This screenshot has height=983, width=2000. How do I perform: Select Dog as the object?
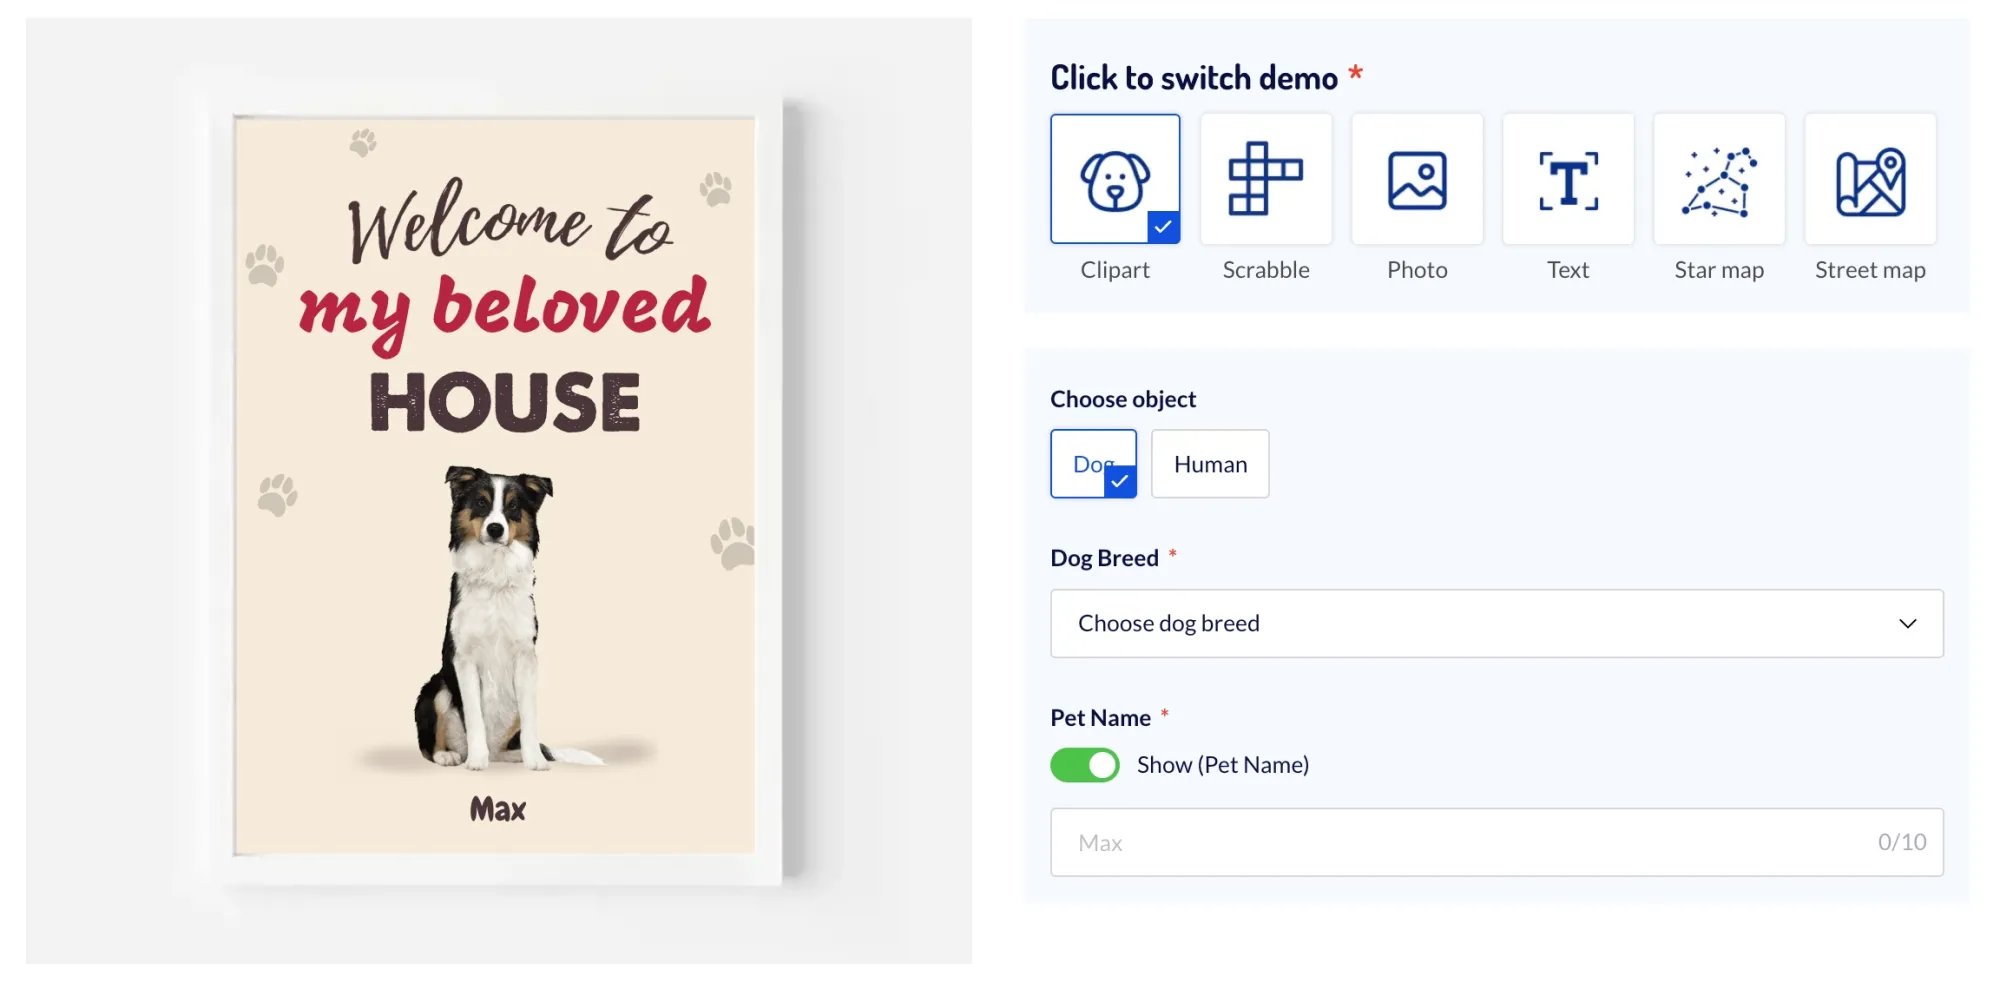click(1087, 463)
